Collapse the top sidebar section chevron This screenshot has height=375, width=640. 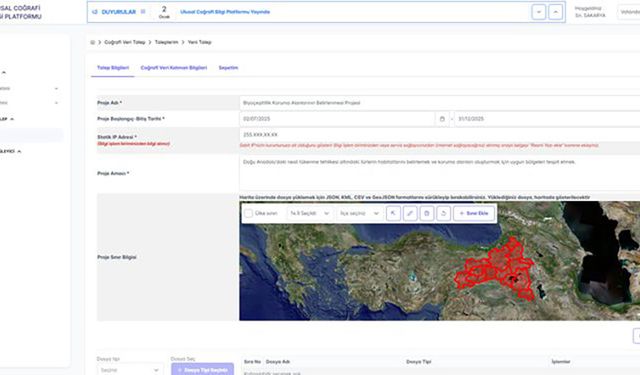[x=4, y=72]
